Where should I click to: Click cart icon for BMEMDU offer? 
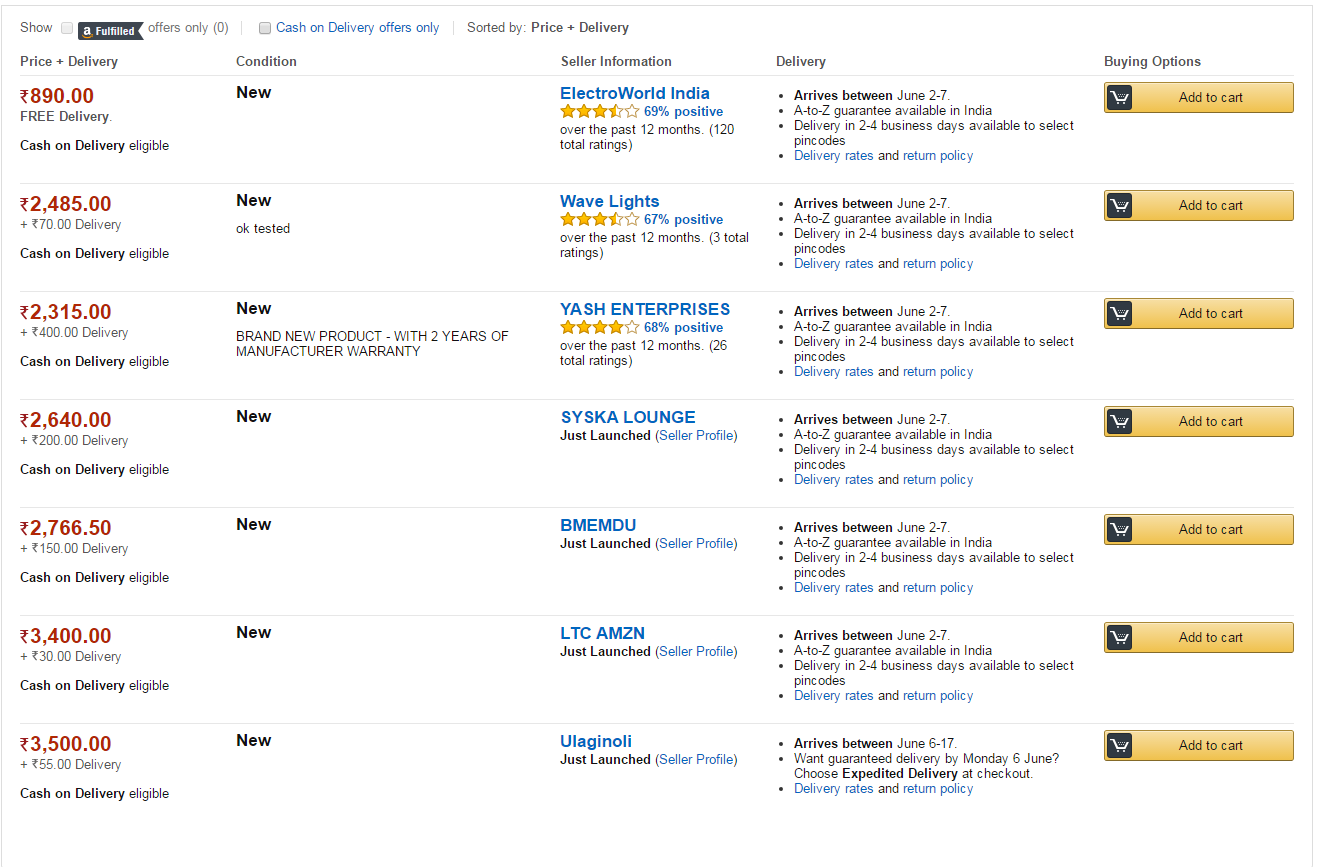click(x=1120, y=529)
